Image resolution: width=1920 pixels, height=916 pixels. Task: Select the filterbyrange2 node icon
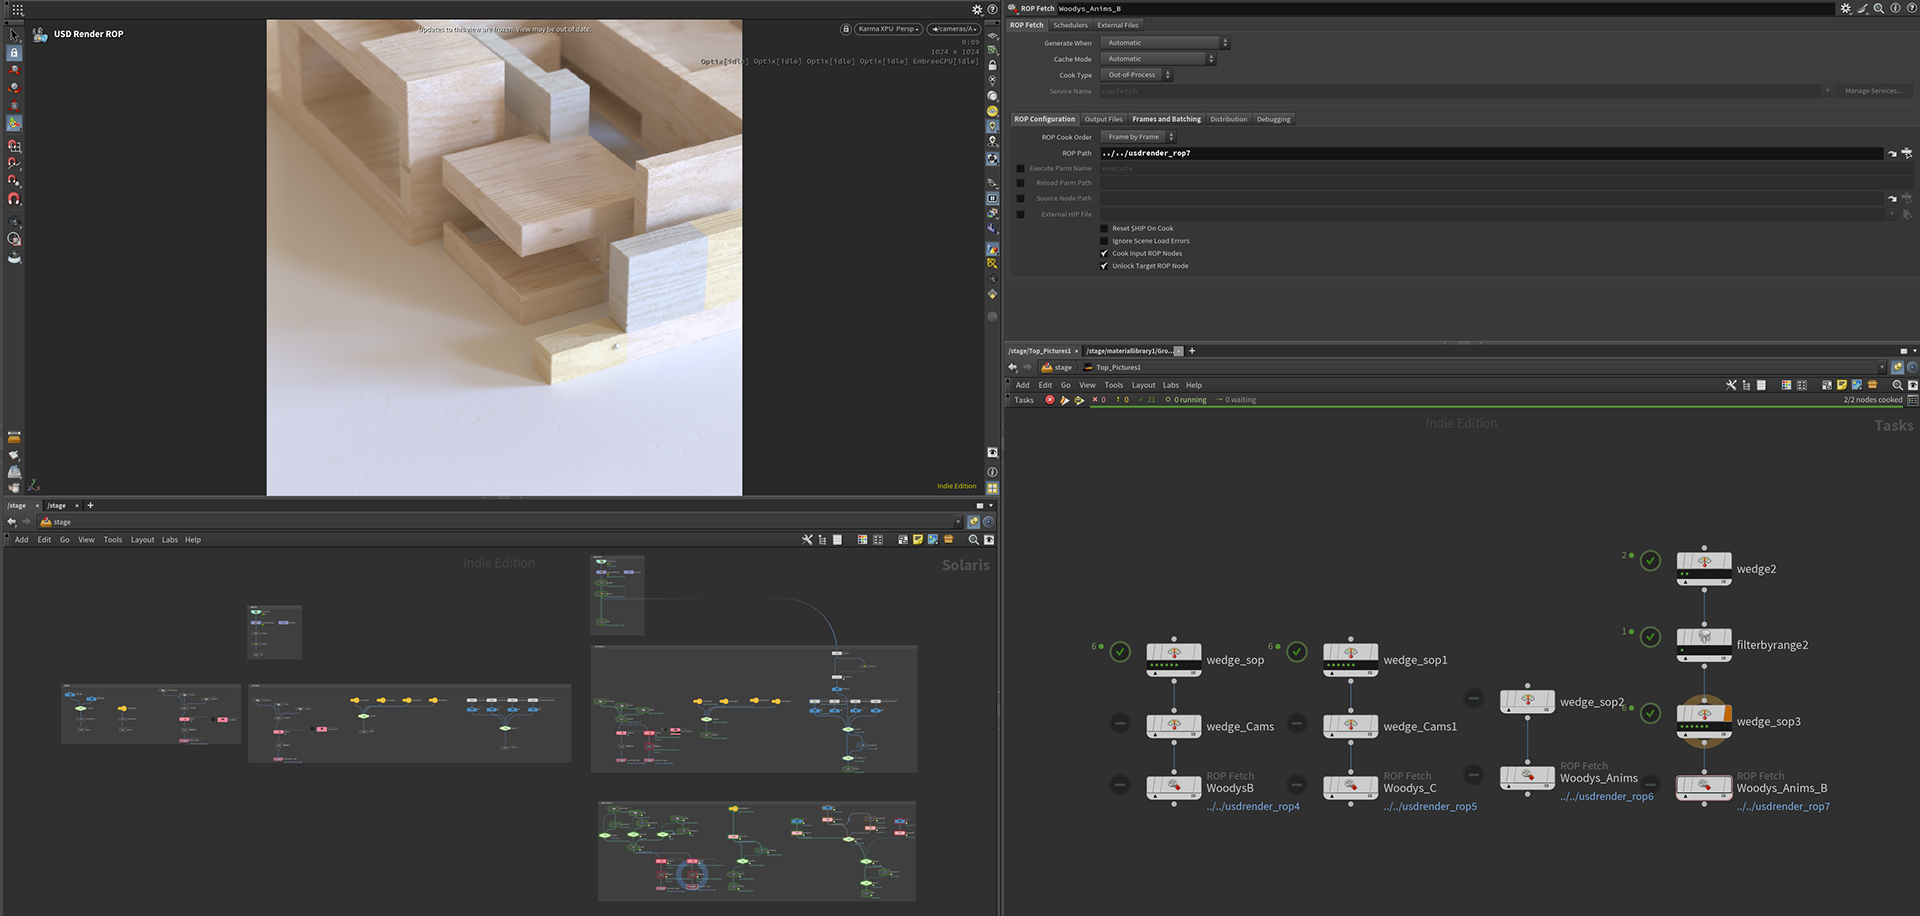point(1704,643)
